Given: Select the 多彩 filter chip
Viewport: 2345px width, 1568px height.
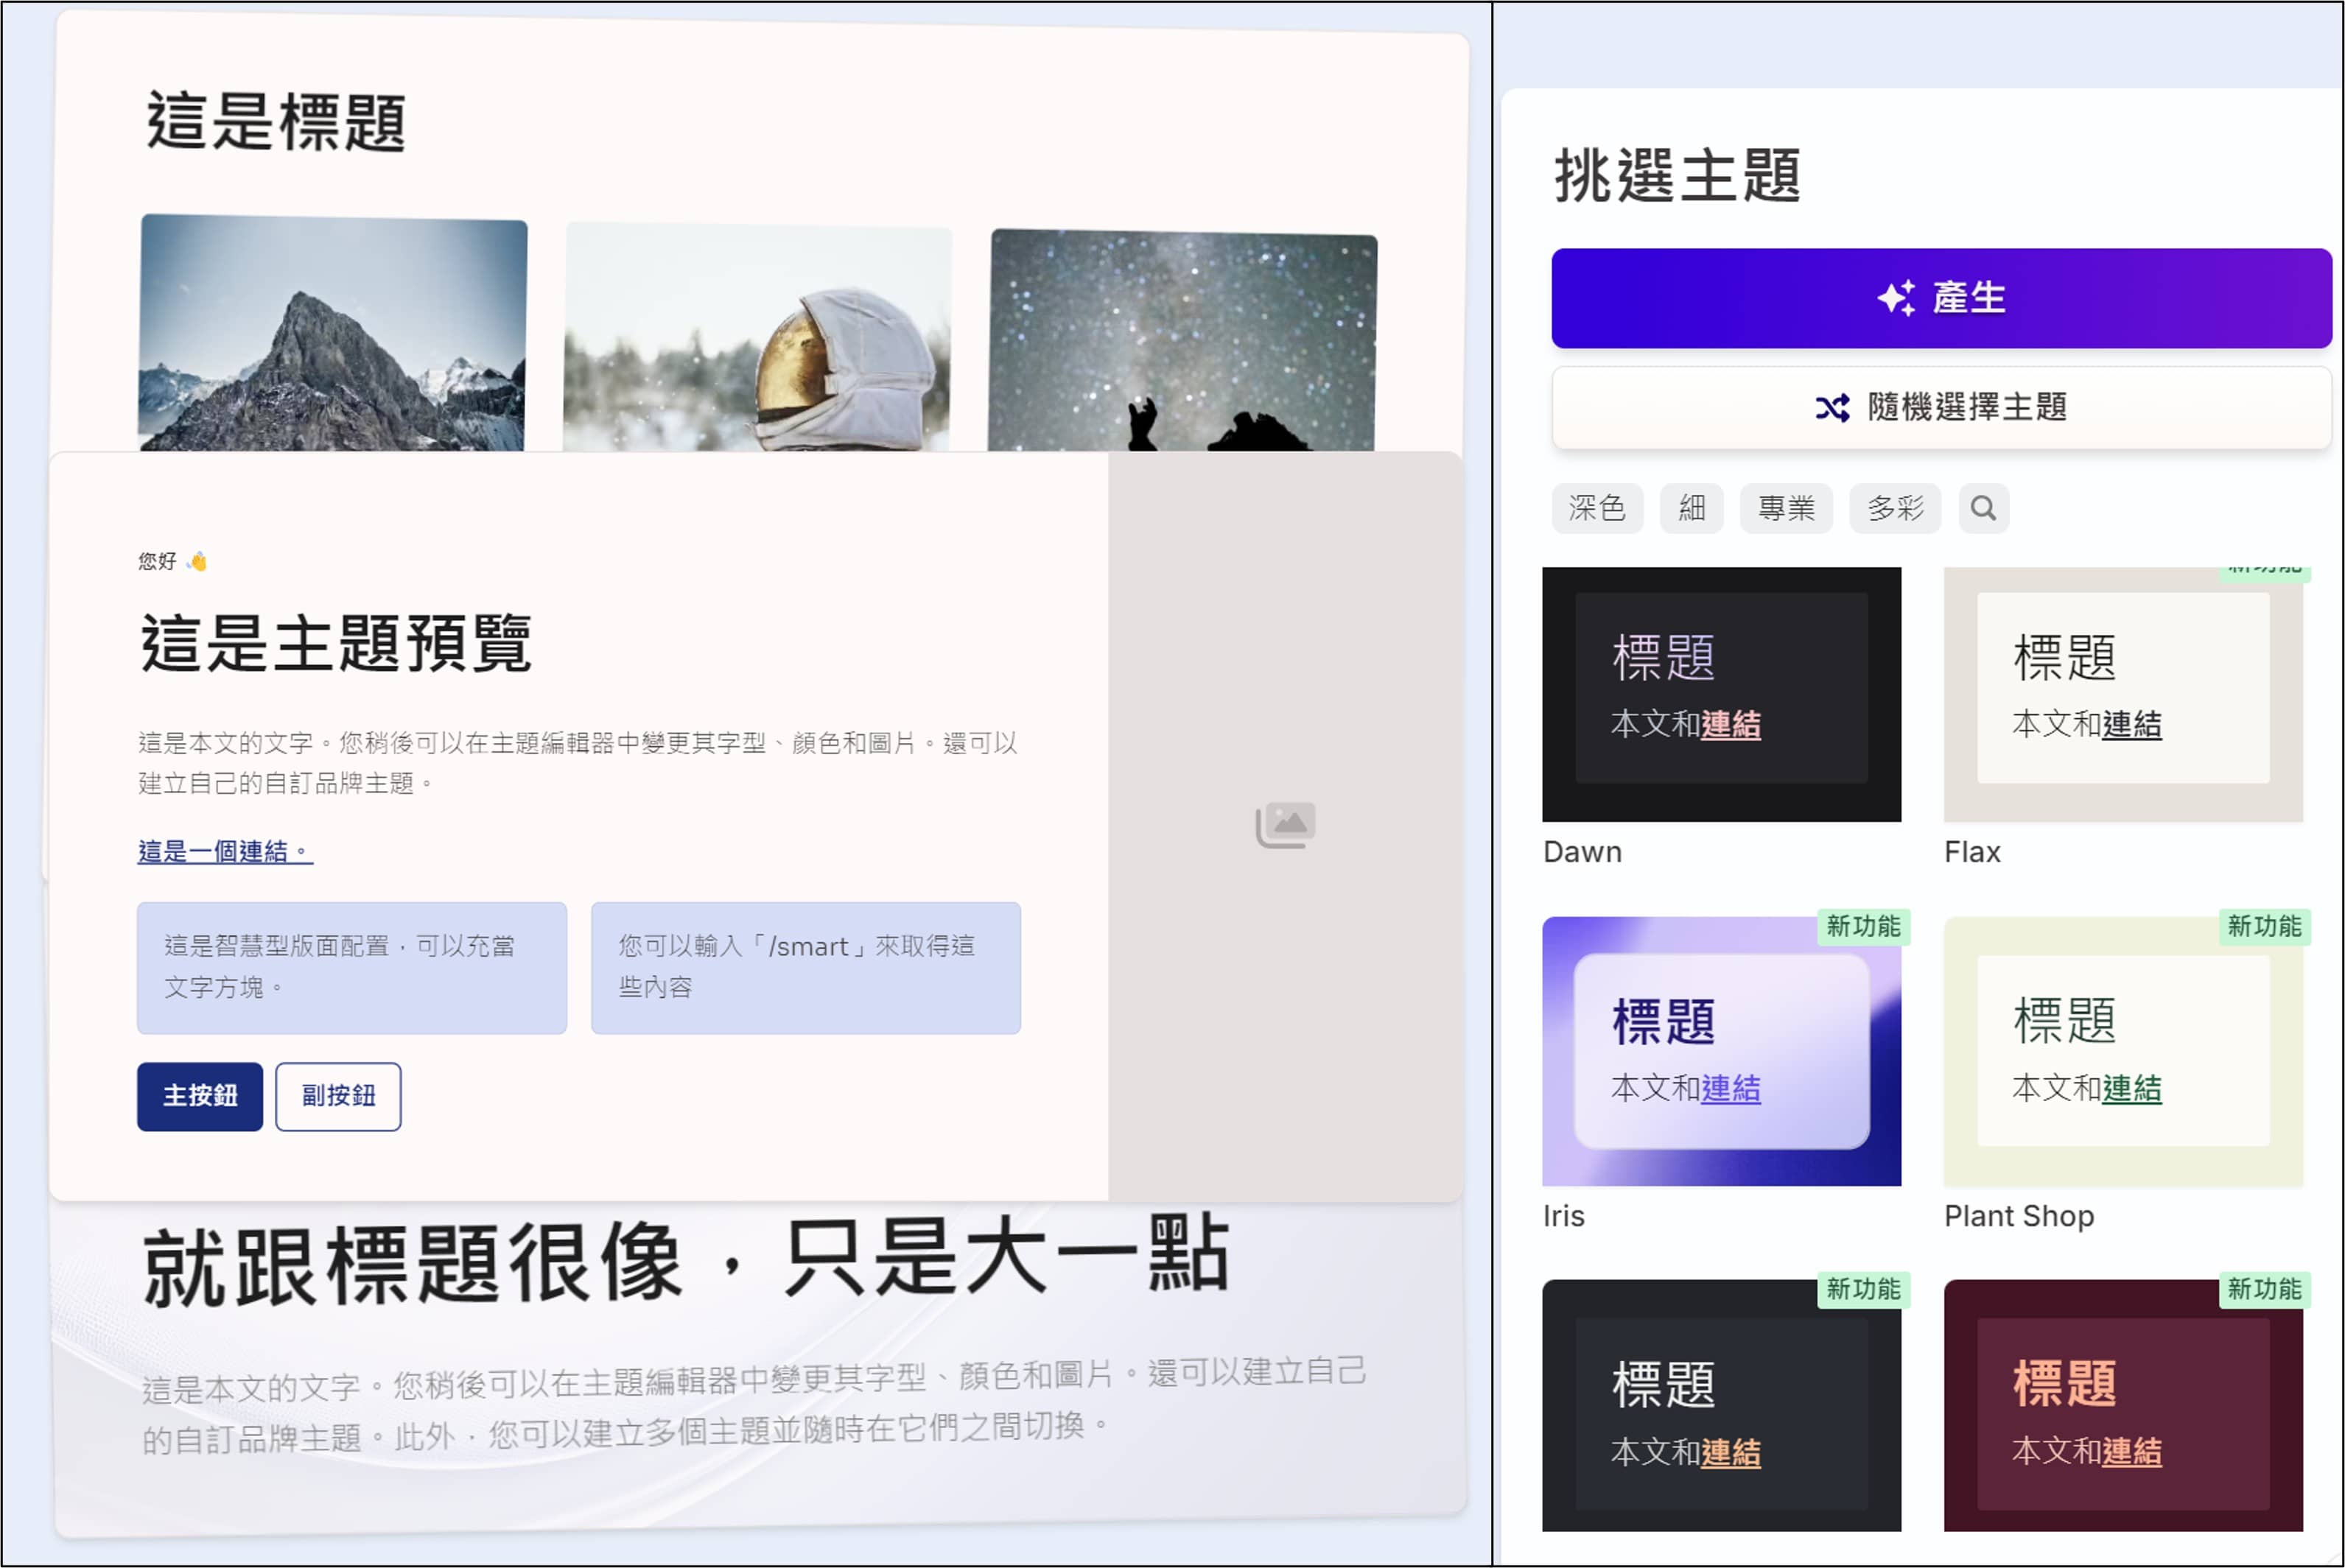Looking at the screenshot, I should point(1894,508).
